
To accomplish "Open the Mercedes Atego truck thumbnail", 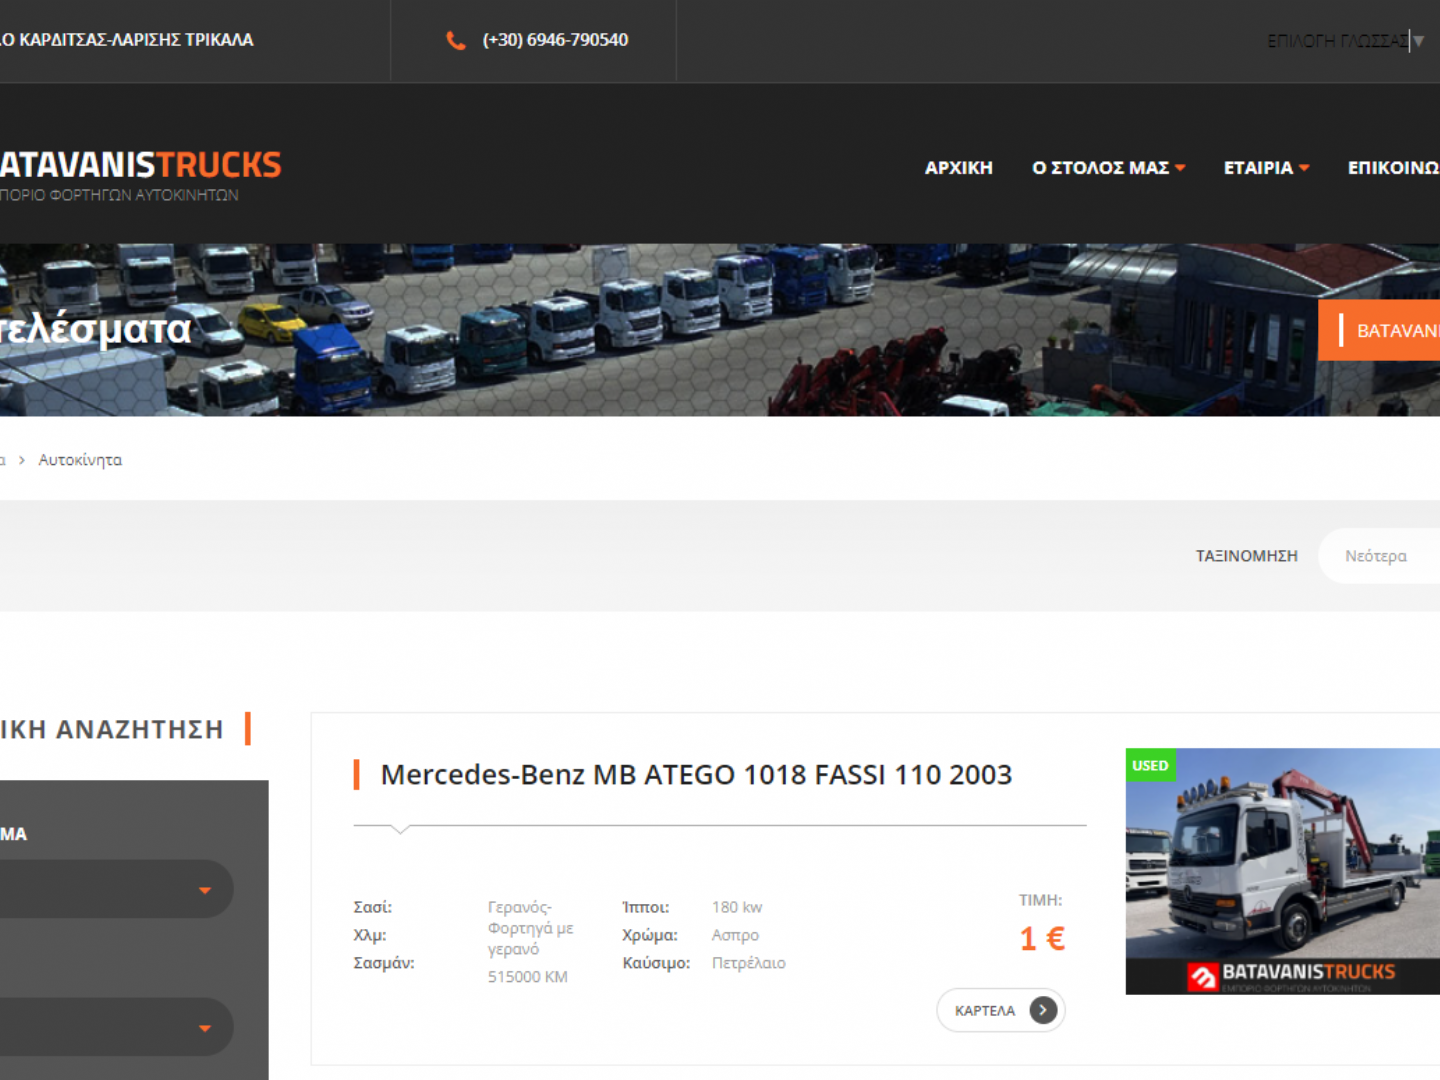I will click(x=1283, y=871).
